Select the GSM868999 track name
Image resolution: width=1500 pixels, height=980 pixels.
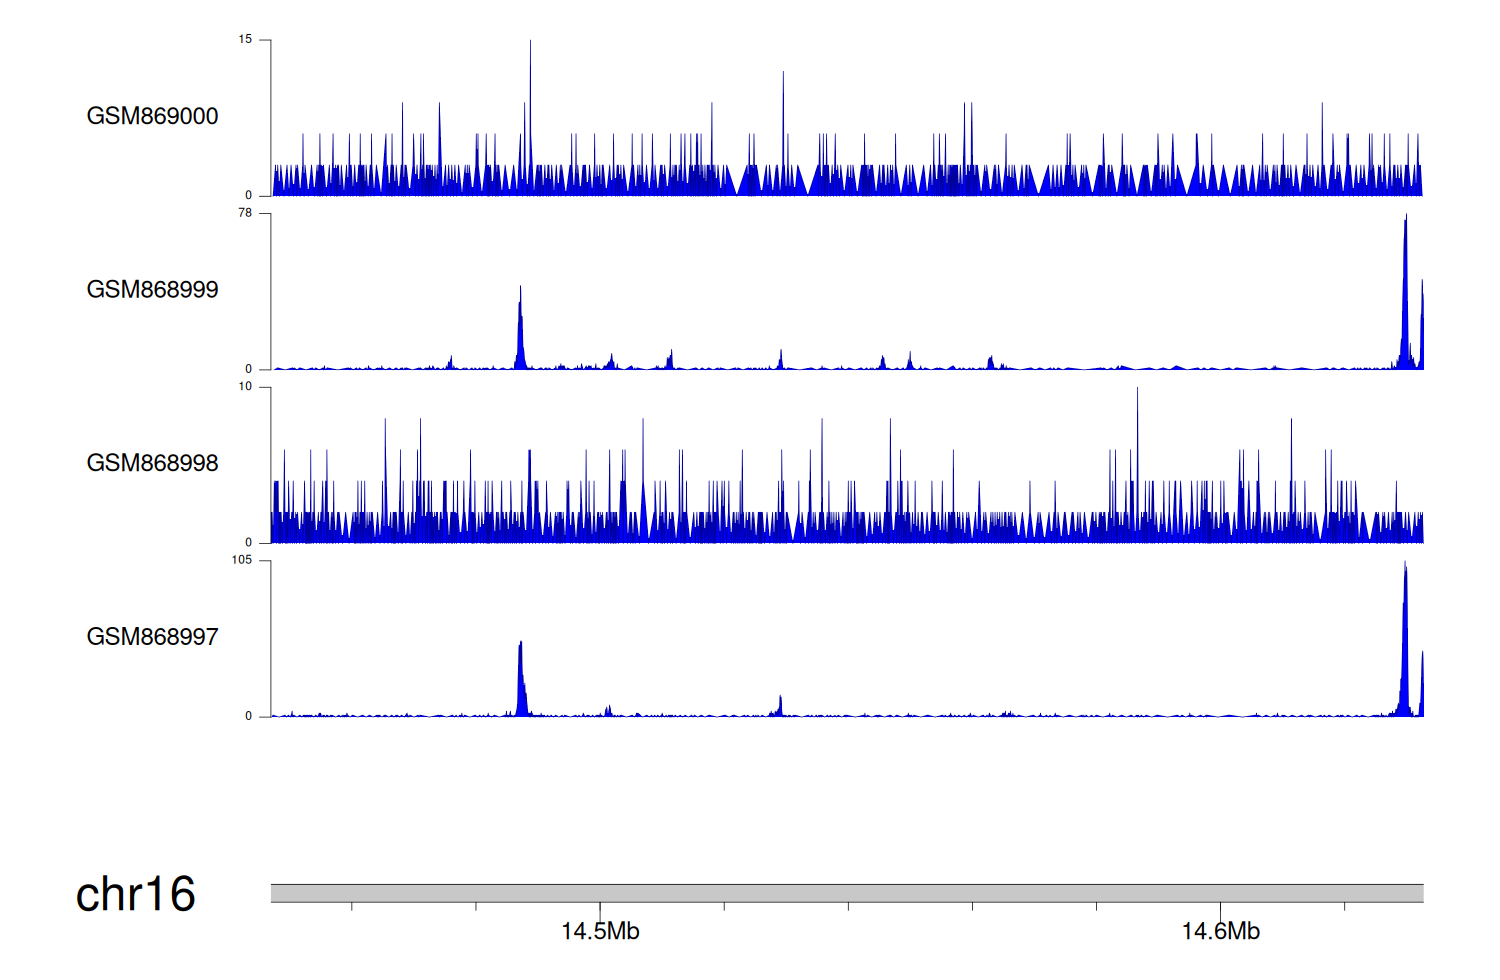tap(152, 290)
